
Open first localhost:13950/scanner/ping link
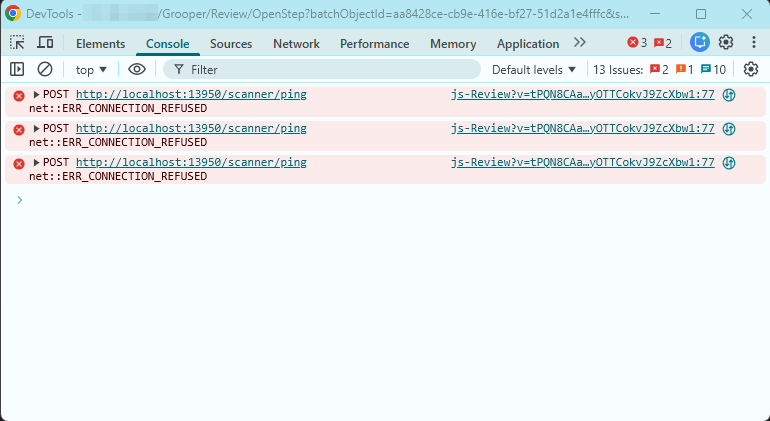191,94
